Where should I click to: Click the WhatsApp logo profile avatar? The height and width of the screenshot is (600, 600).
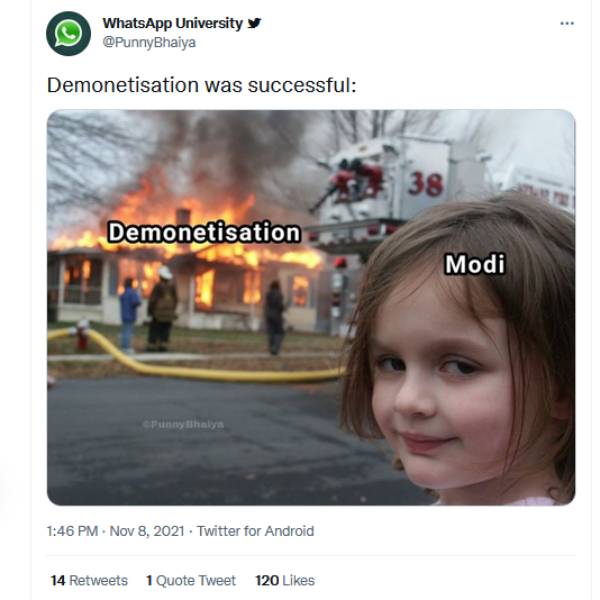68,33
